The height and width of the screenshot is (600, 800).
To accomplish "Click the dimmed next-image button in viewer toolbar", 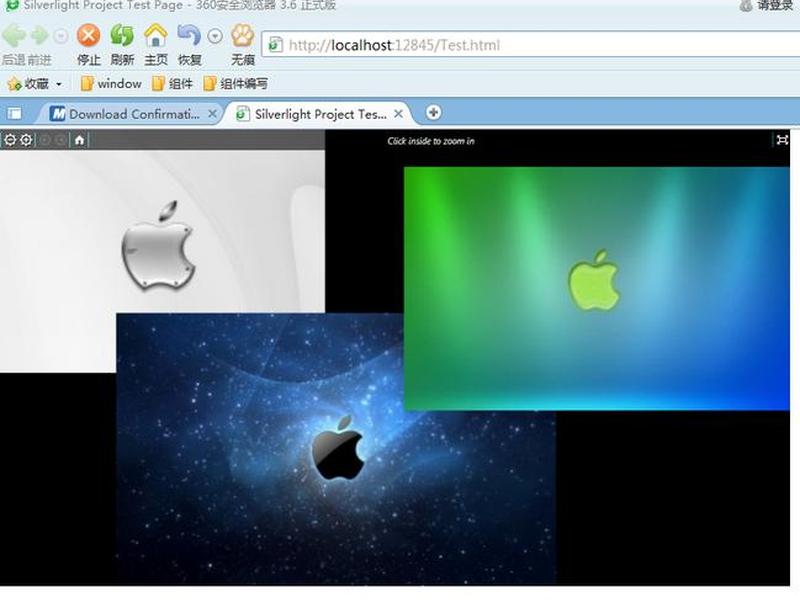I will click(x=61, y=140).
